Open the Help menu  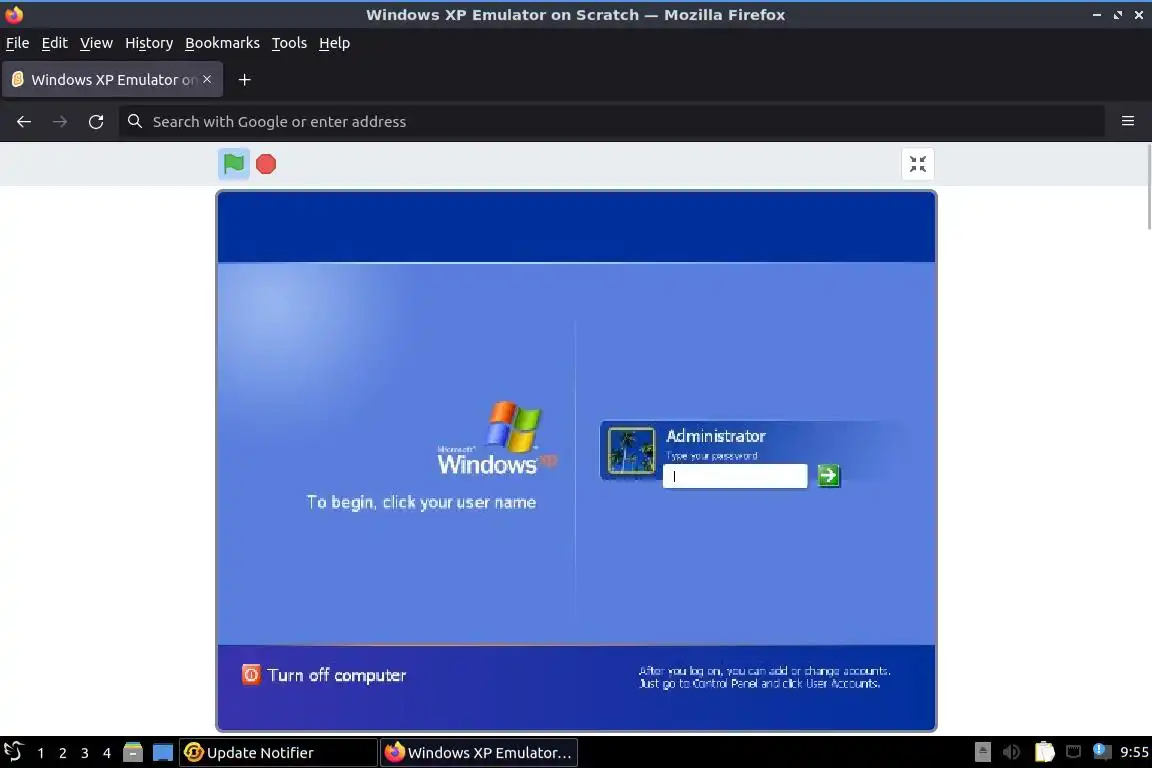coord(334,43)
